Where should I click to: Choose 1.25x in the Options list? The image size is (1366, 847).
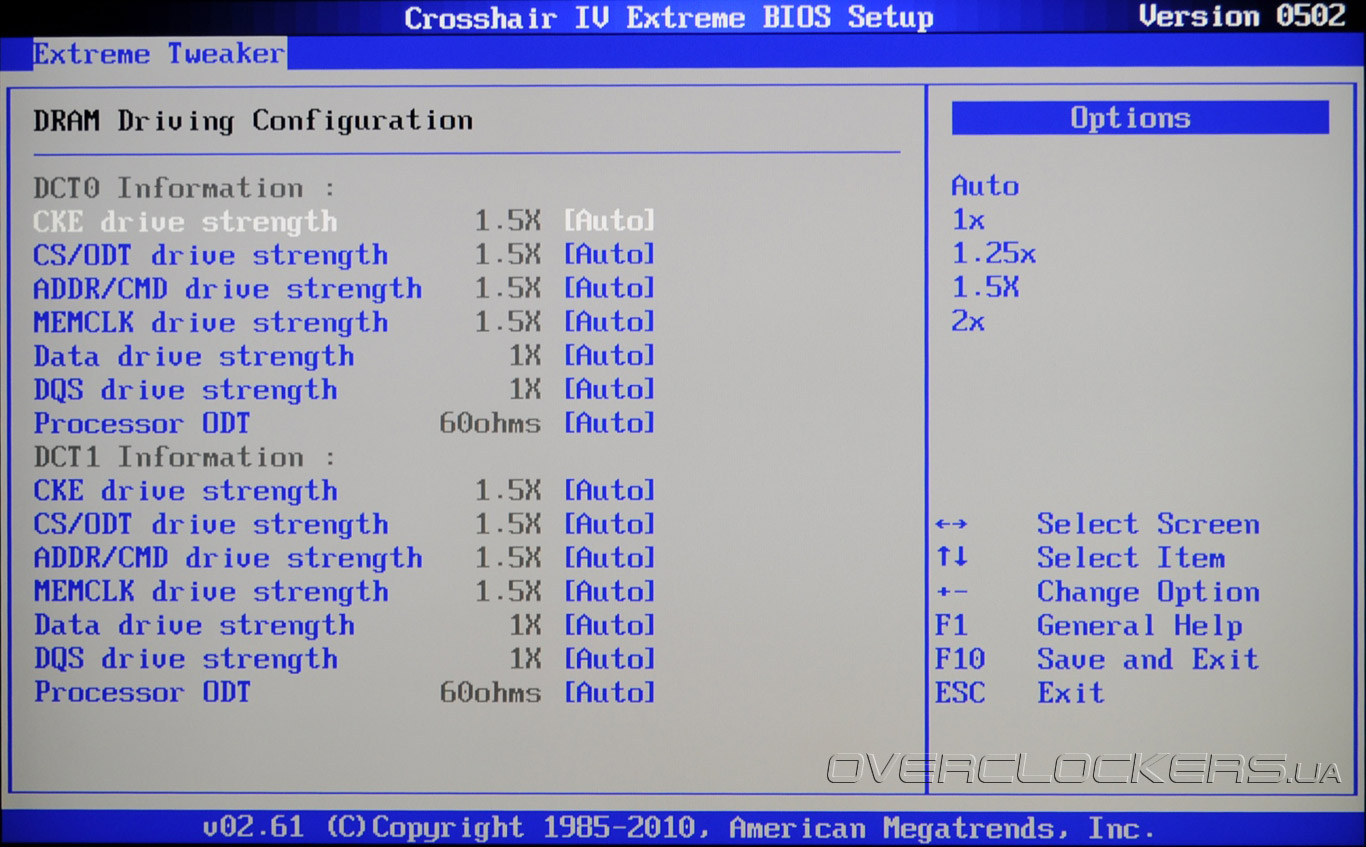[x=994, y=254]
